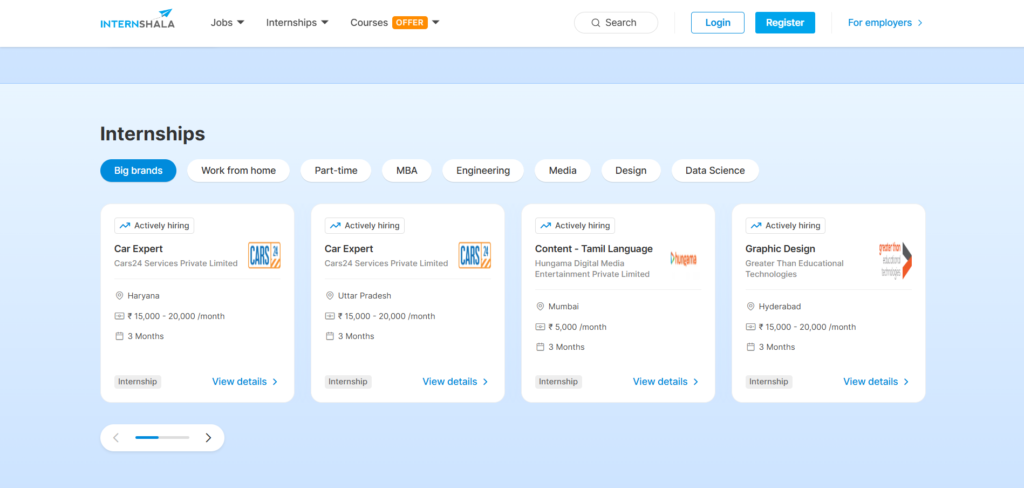This screenshot has width=1024, height=488.
Task: Click the Cars24 logo on Haryana card
Action: 264,255
